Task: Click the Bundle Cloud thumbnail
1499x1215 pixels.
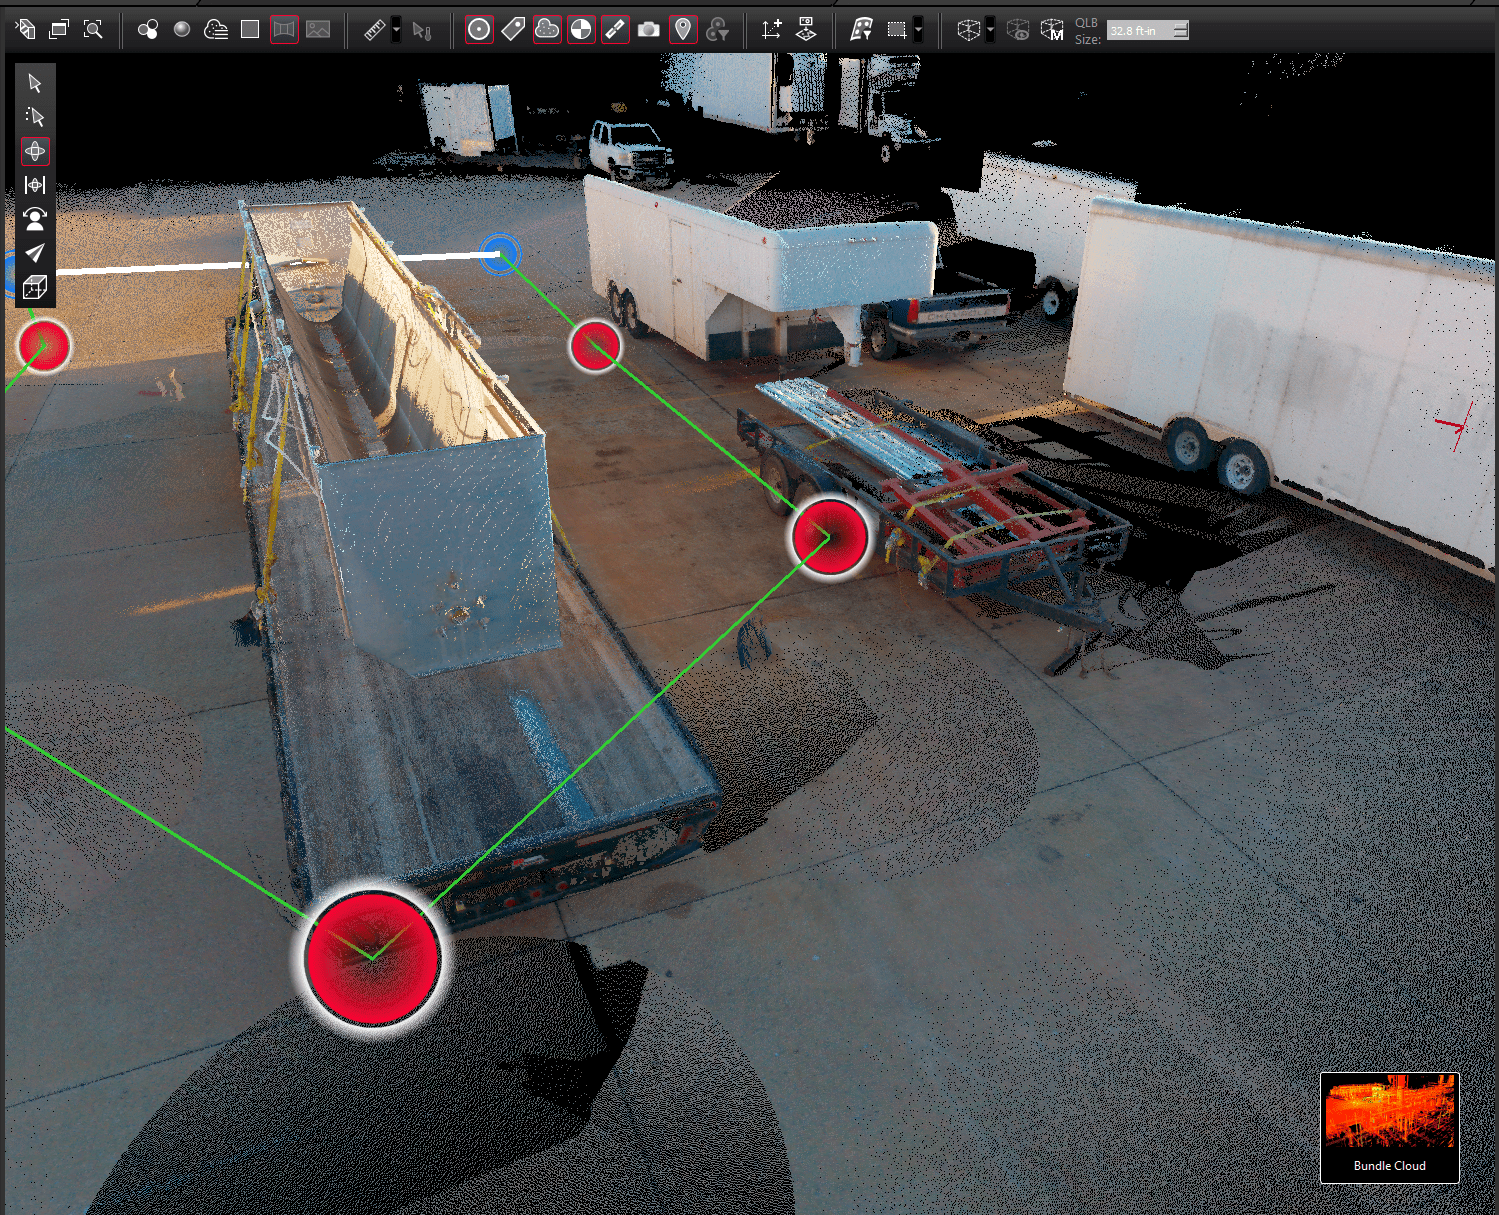Action: [1389, 1127]
